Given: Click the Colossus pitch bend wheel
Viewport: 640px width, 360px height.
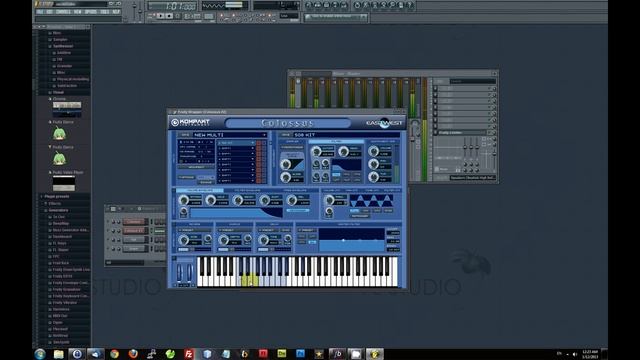Looking at the screenshot, I should (x=180, y=273).
